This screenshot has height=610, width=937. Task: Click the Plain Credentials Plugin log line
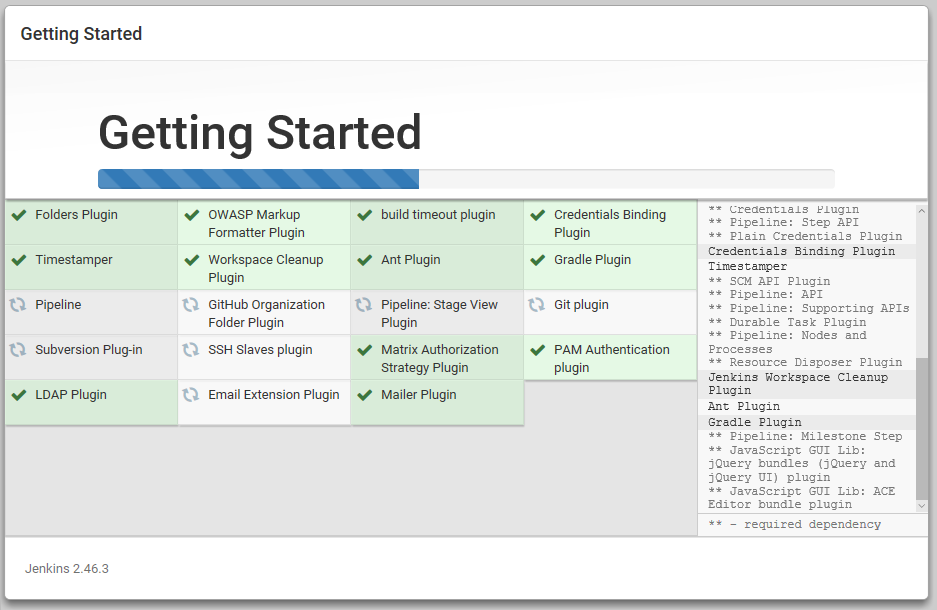pyautogui.click(x=805, y=236)
